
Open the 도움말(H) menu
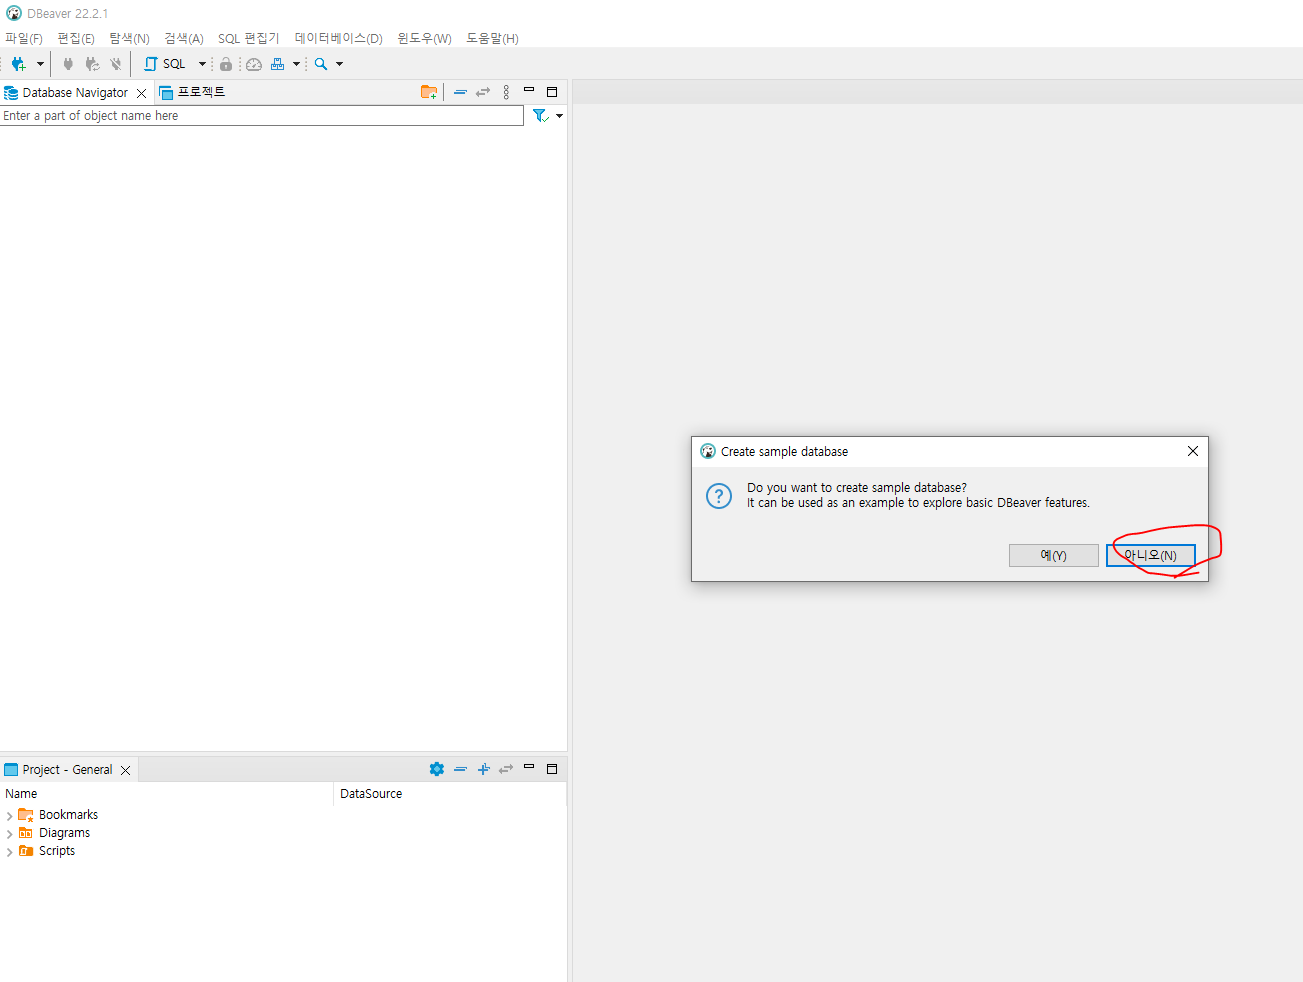point(492,38)
